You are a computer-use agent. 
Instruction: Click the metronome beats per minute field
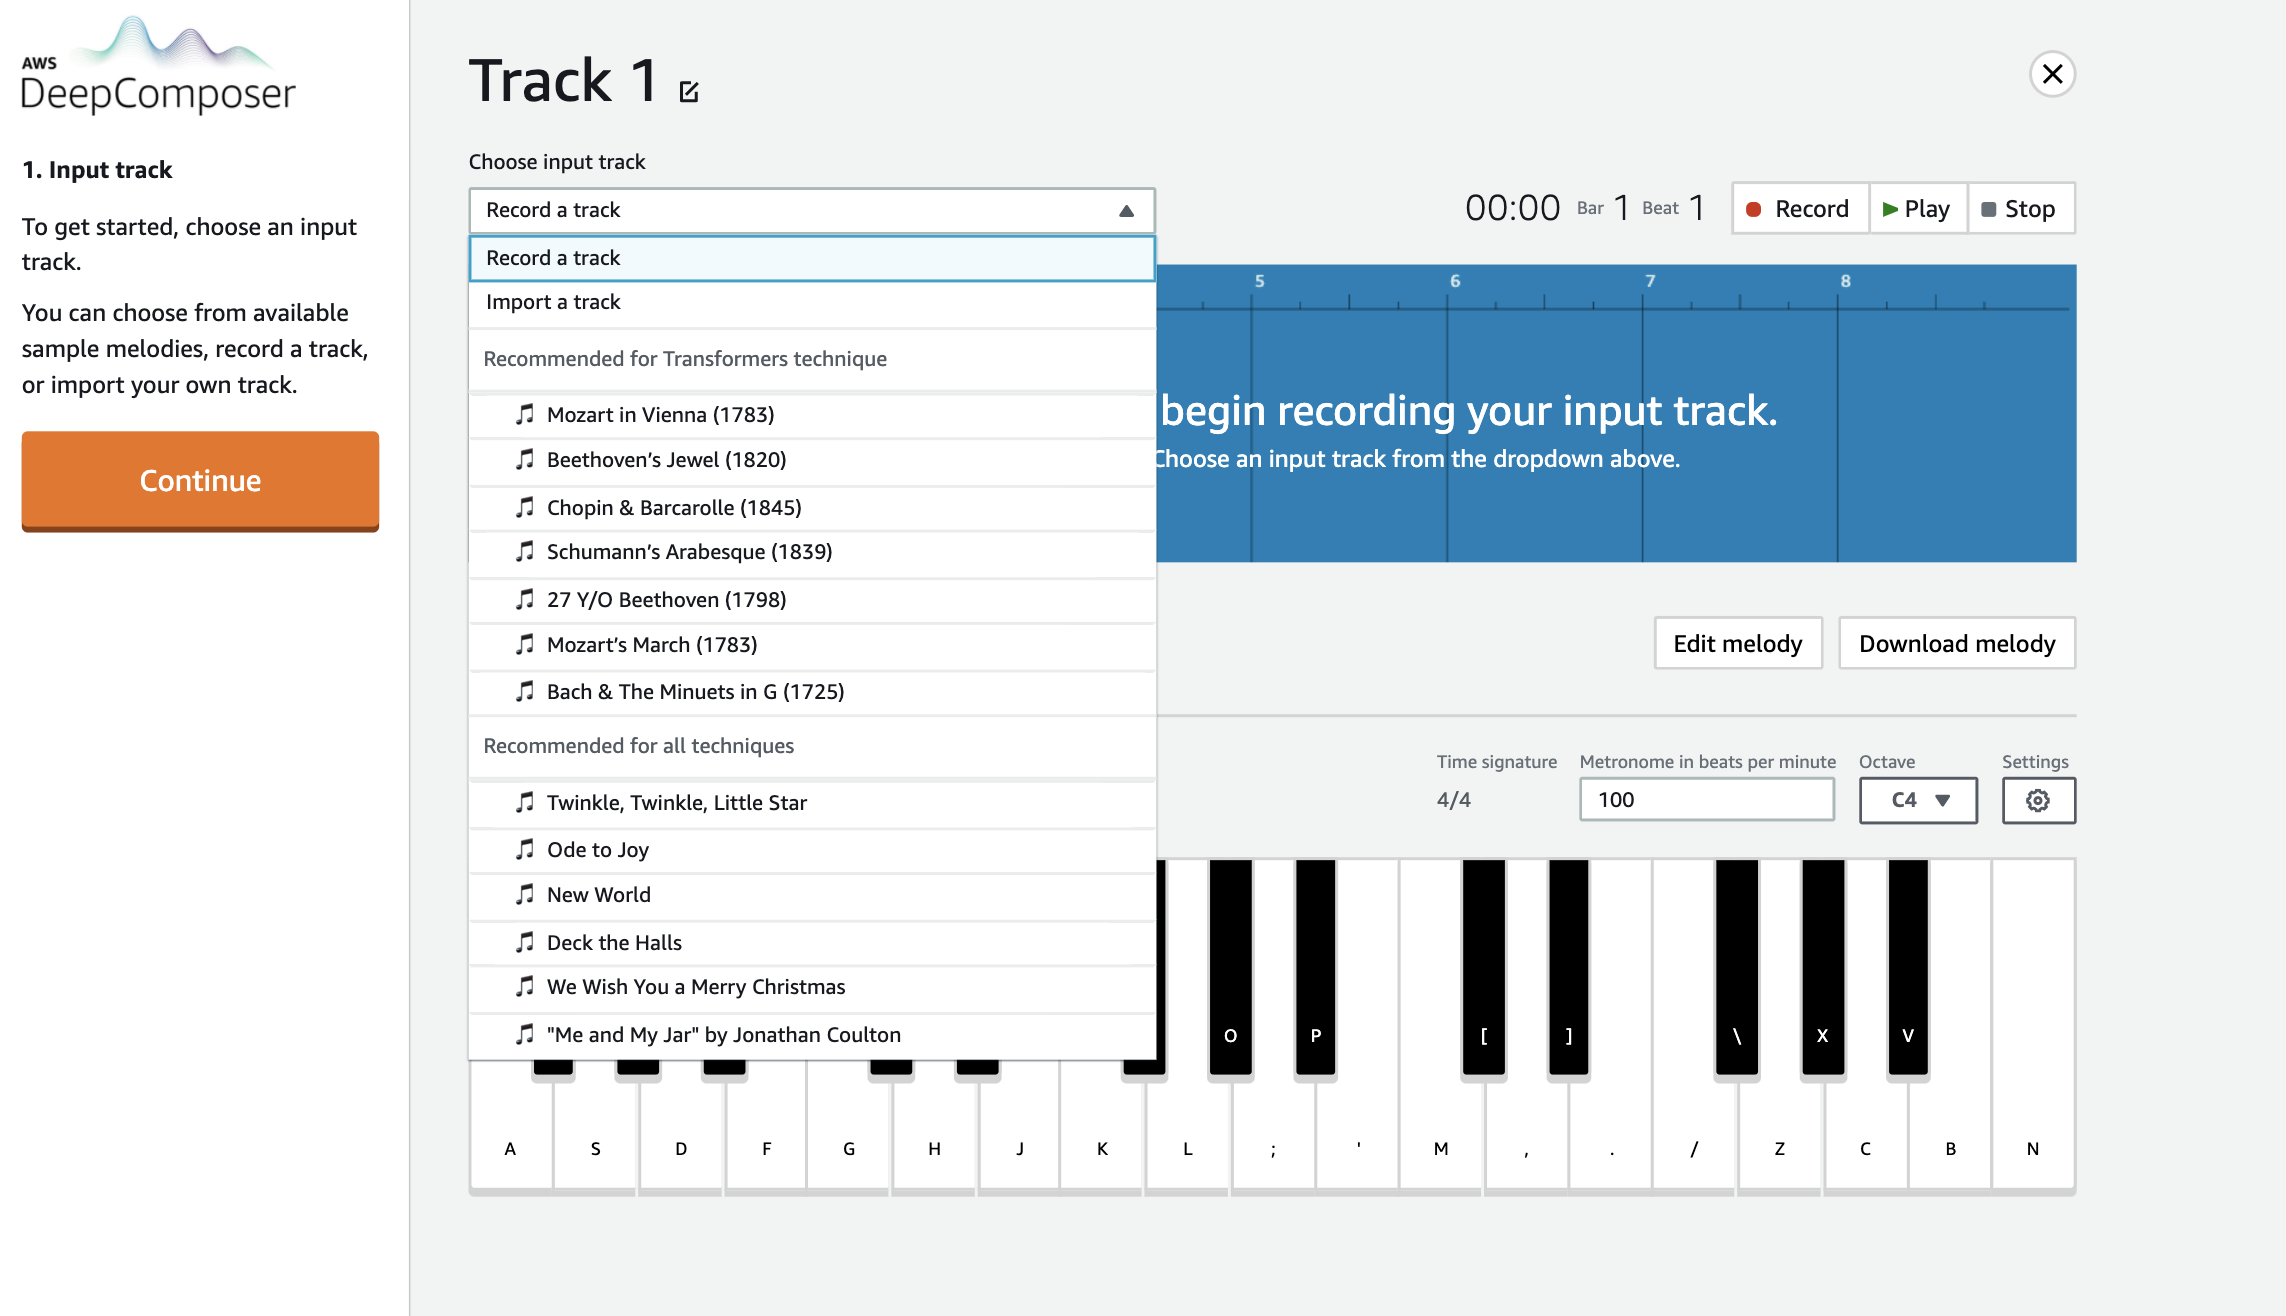click(x=1706, y=800)
